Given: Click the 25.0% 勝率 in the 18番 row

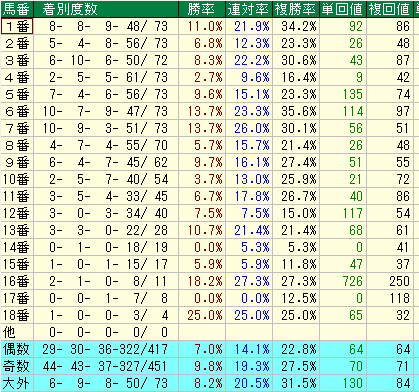Looking at the screenshot, I should (x=205, y=315).
